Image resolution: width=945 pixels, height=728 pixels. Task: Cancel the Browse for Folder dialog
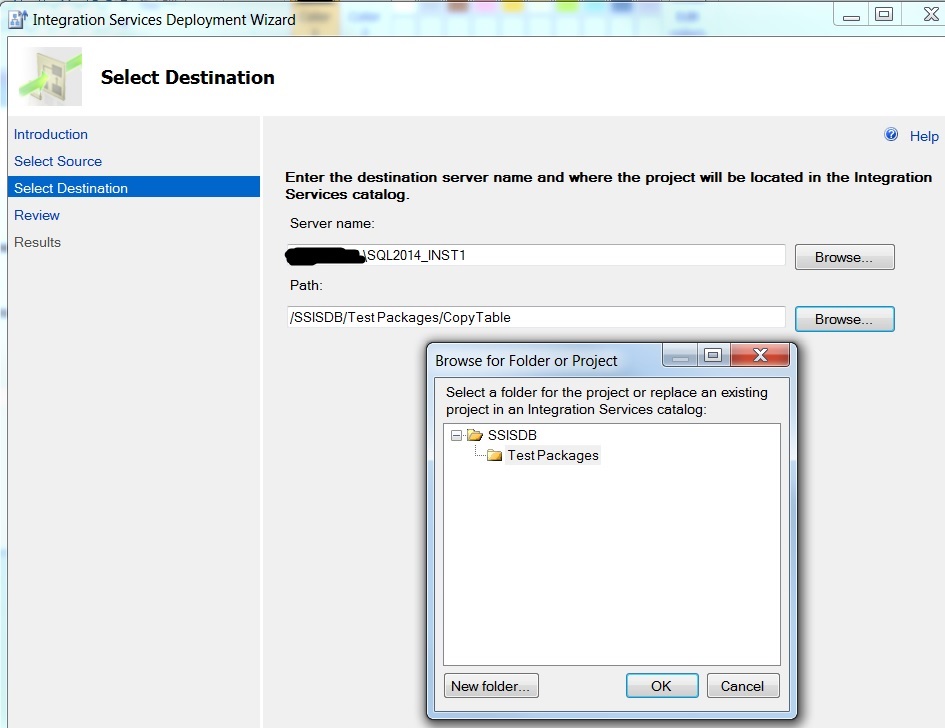742,686
